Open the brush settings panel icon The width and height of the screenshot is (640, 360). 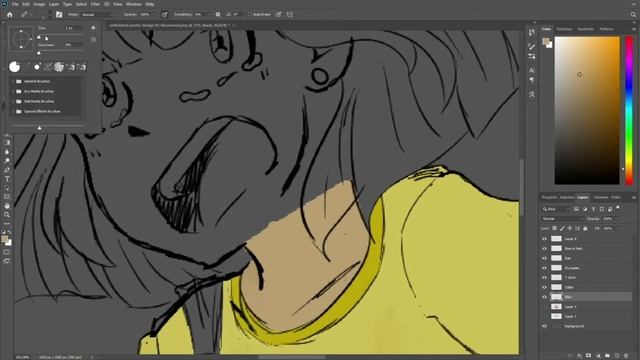(59, 14)
